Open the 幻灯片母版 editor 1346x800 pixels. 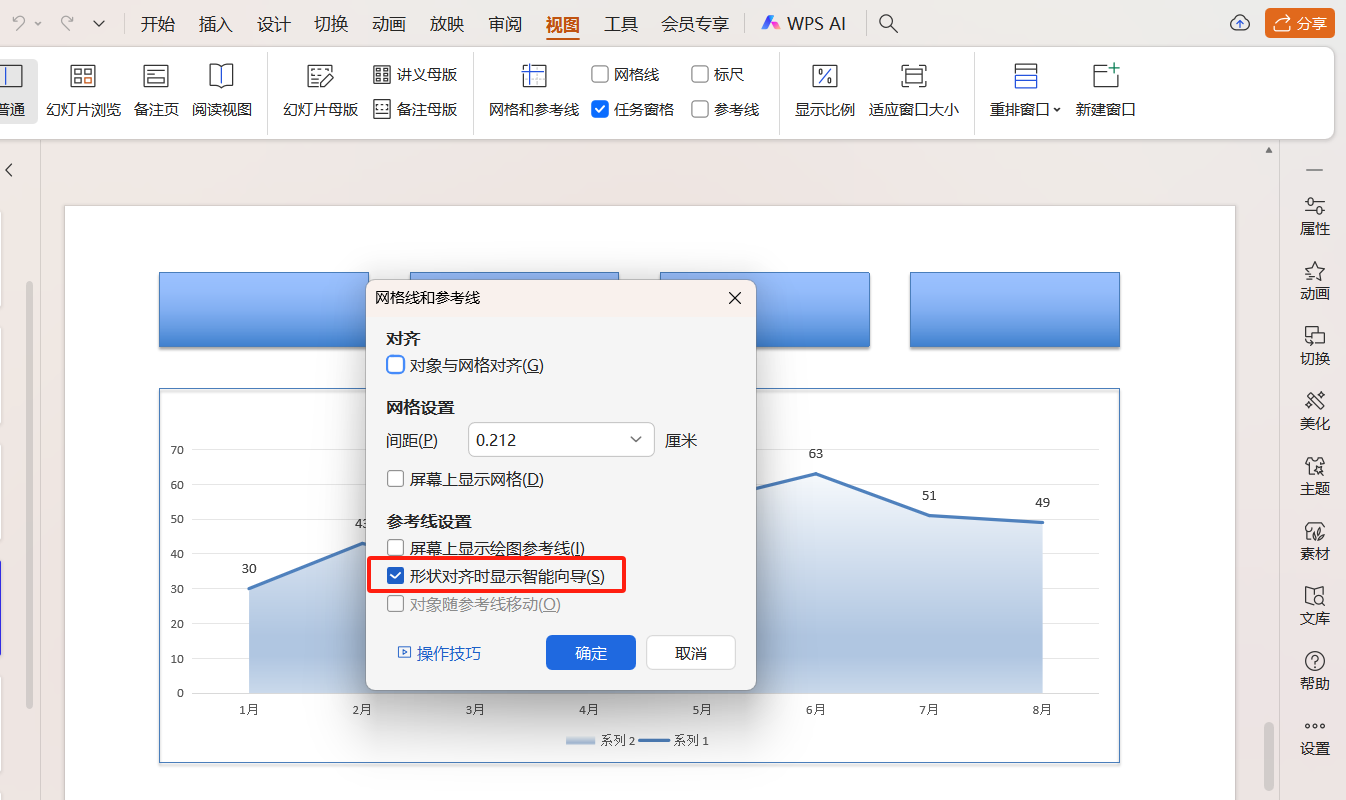pos(318,91)
